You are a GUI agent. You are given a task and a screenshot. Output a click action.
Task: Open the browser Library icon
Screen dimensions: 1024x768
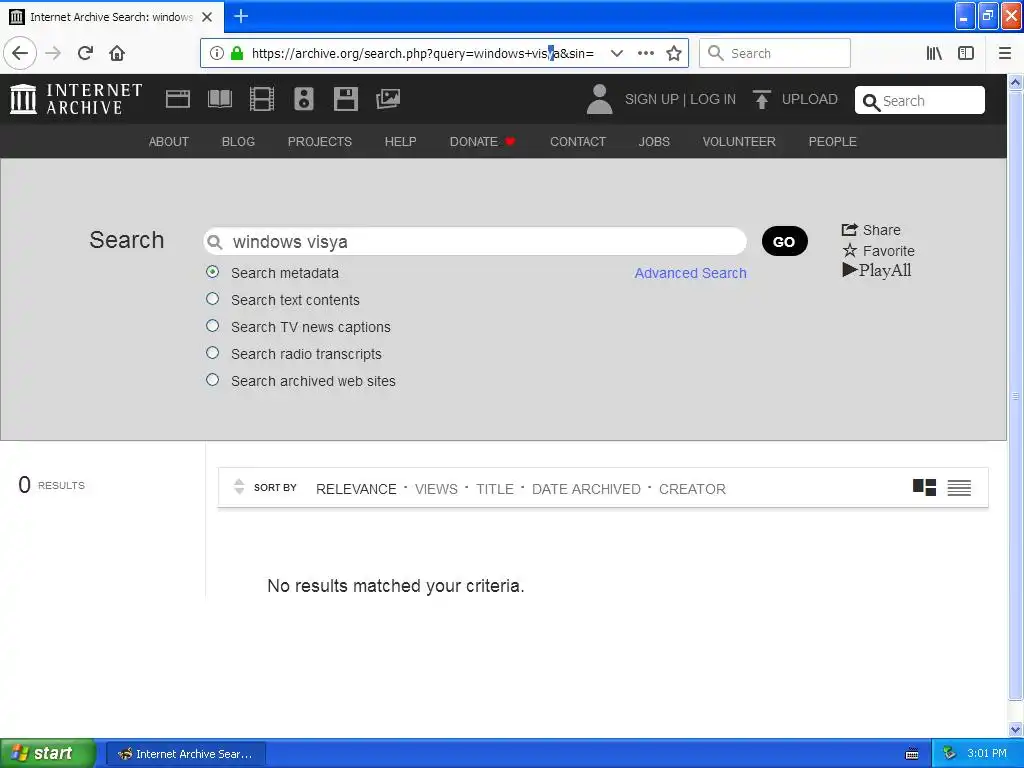pos(934,53)
